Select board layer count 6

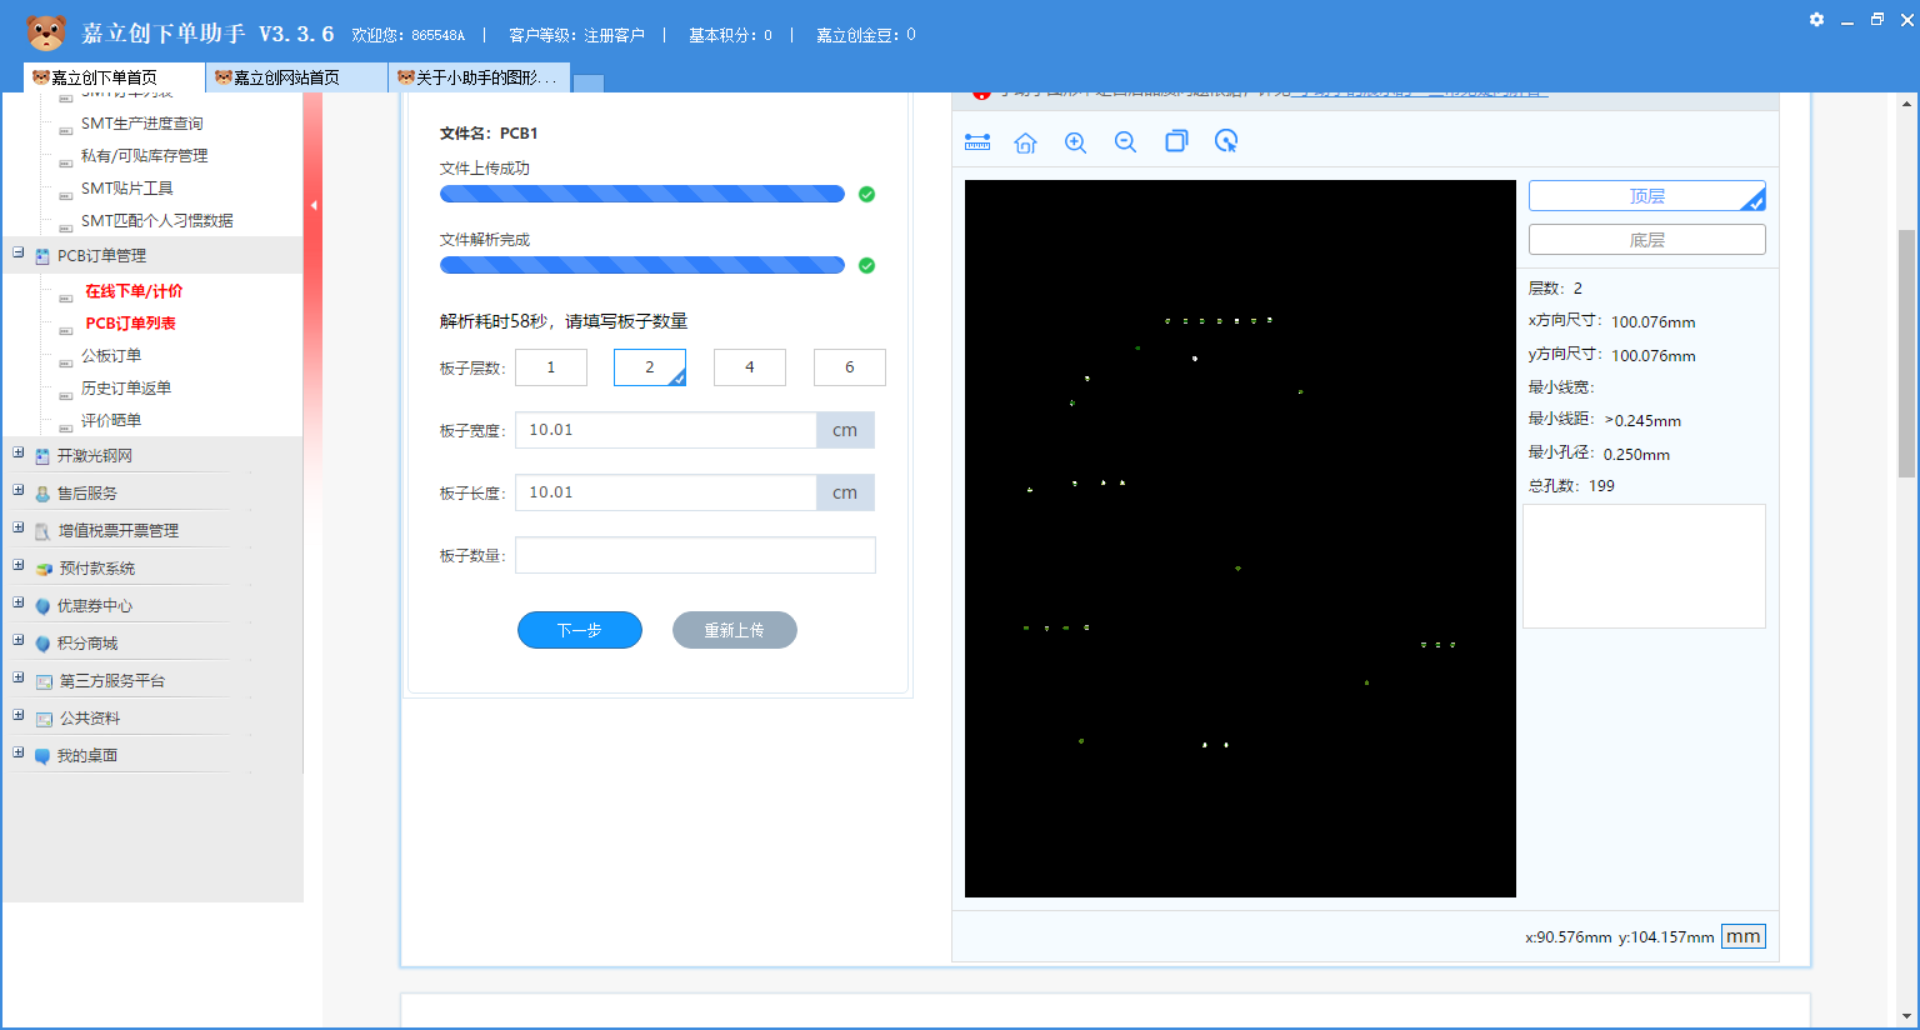[x=850, y=367]
